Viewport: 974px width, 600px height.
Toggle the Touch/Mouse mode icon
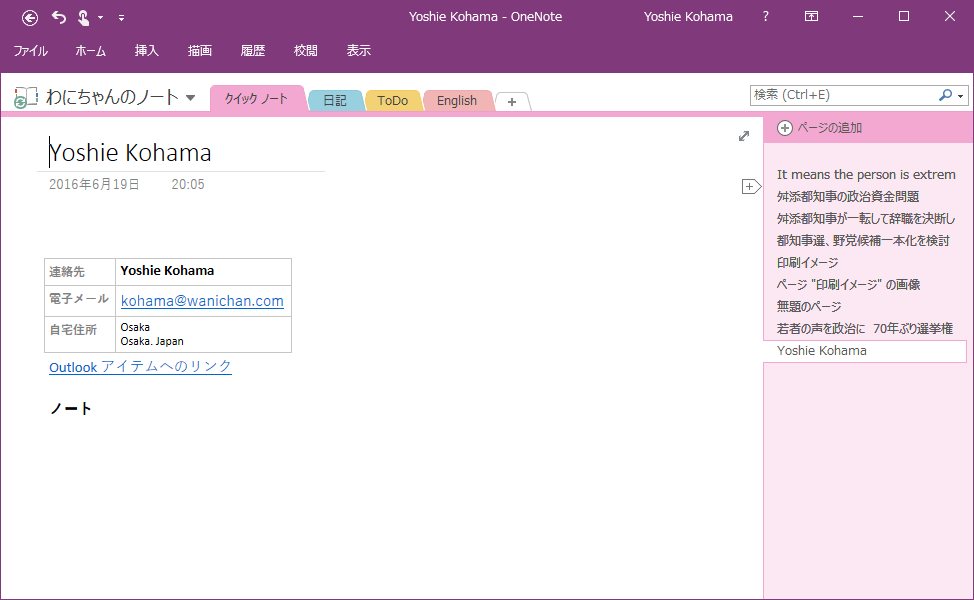pos(83,18)
